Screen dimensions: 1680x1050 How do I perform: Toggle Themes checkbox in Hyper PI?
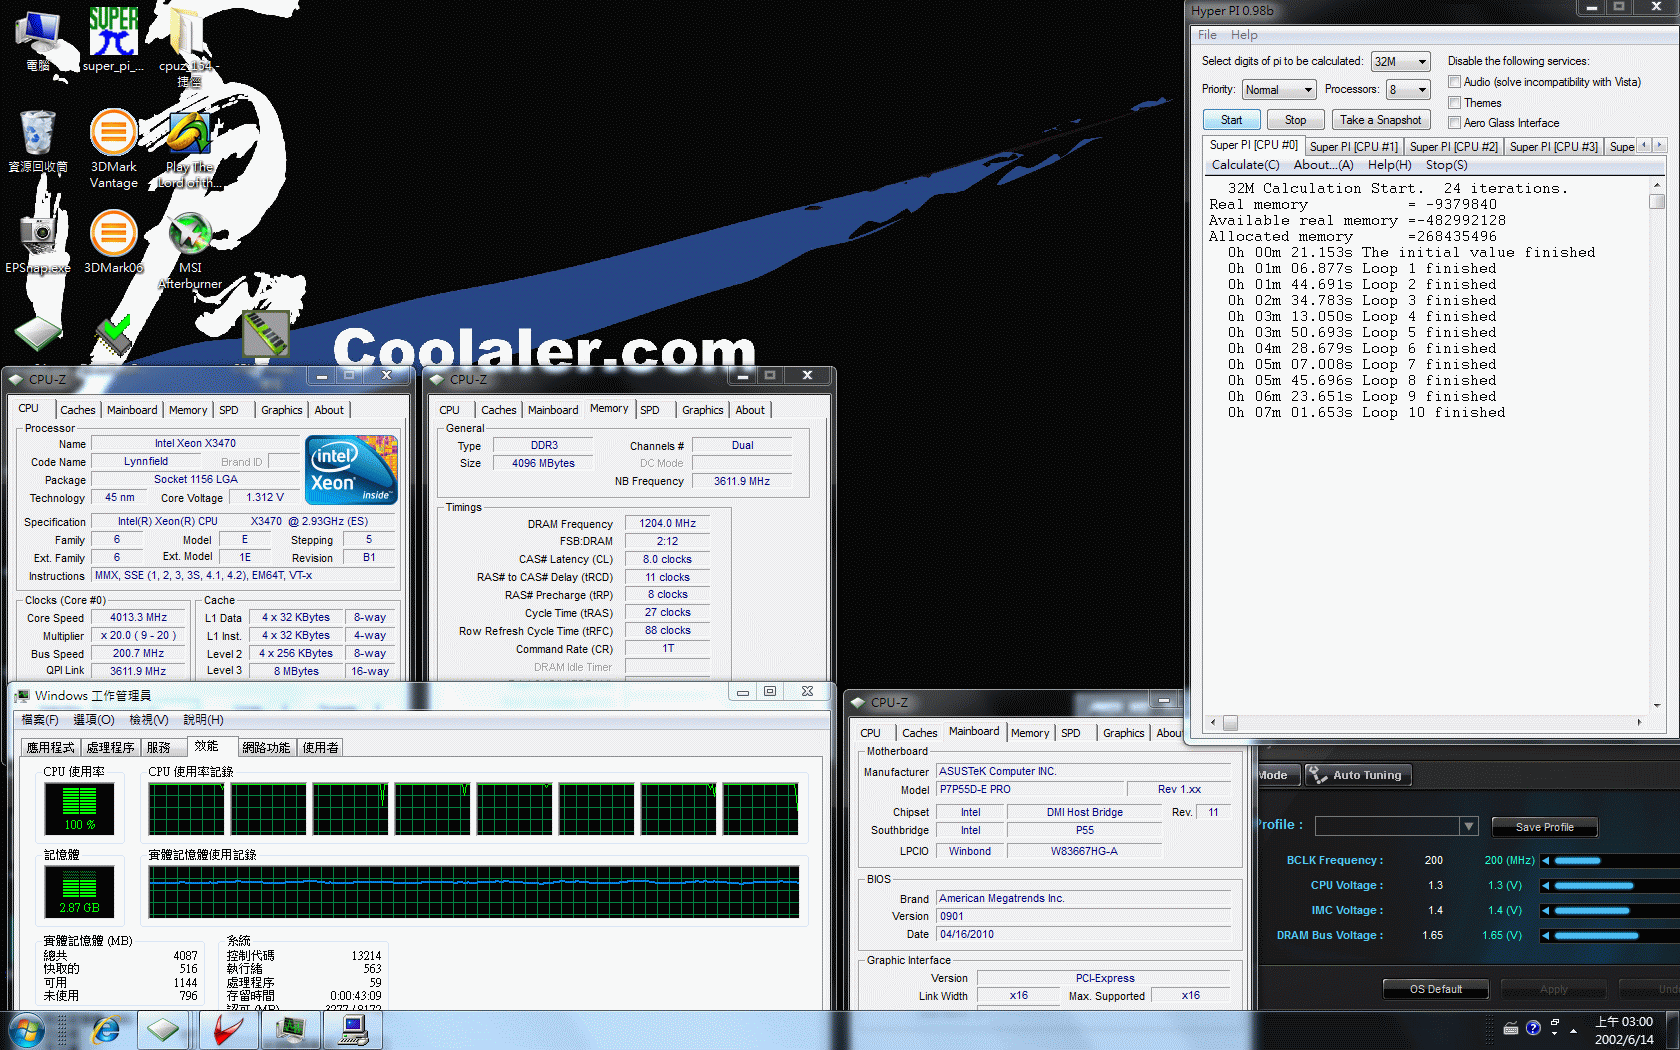[1455, 103]
